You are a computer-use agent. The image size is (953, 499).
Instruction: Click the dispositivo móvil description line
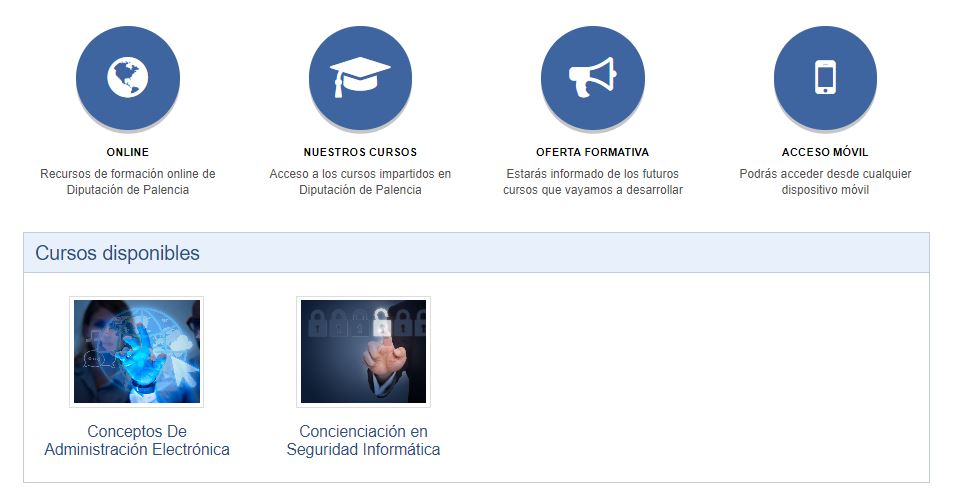[x=825, y=190]
